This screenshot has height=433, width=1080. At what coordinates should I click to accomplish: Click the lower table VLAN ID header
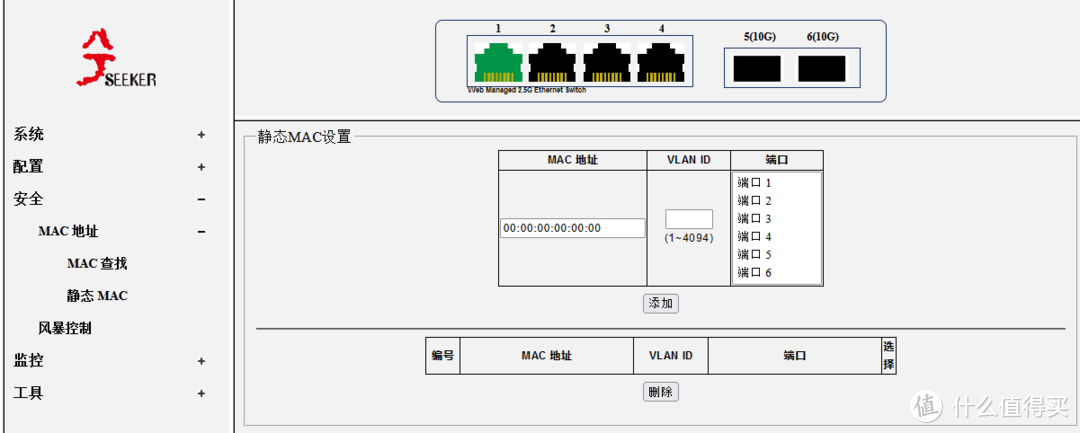(x=671, y=356)
